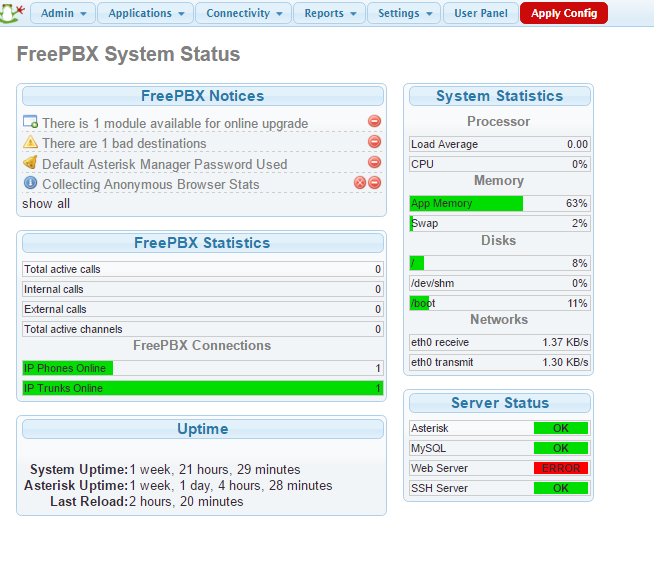The width and height of the screenshot is (654, 562).
Task: Dismiss the module upgrade notice
Action: pos(375,121)
